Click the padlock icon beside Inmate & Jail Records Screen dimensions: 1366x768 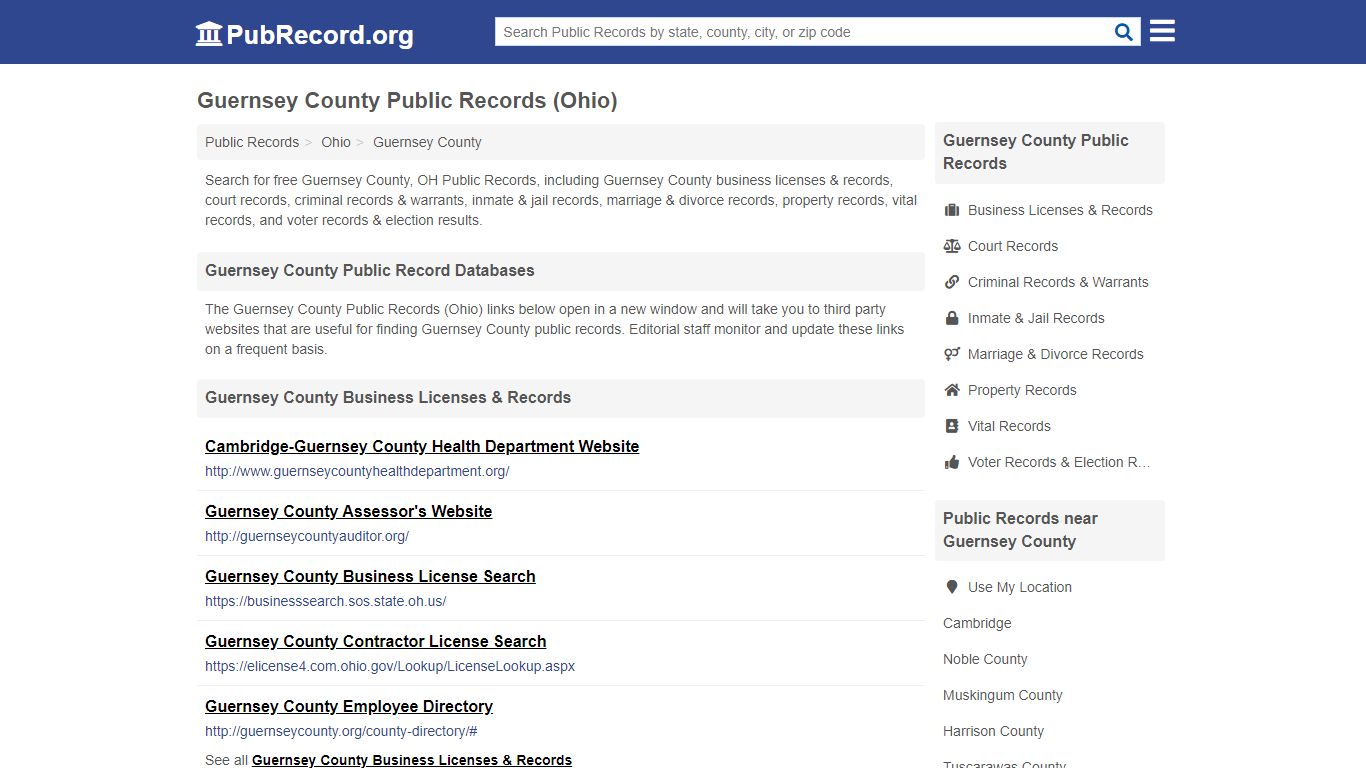(952, 318)
